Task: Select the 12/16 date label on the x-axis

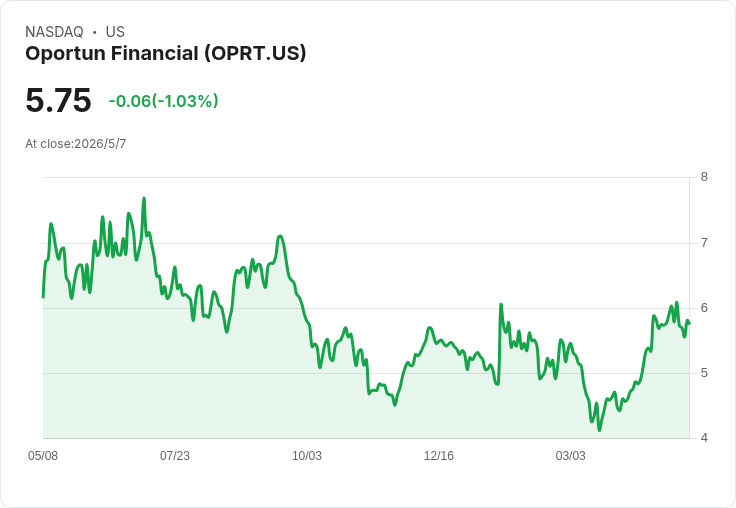Action: pos(438,455)
